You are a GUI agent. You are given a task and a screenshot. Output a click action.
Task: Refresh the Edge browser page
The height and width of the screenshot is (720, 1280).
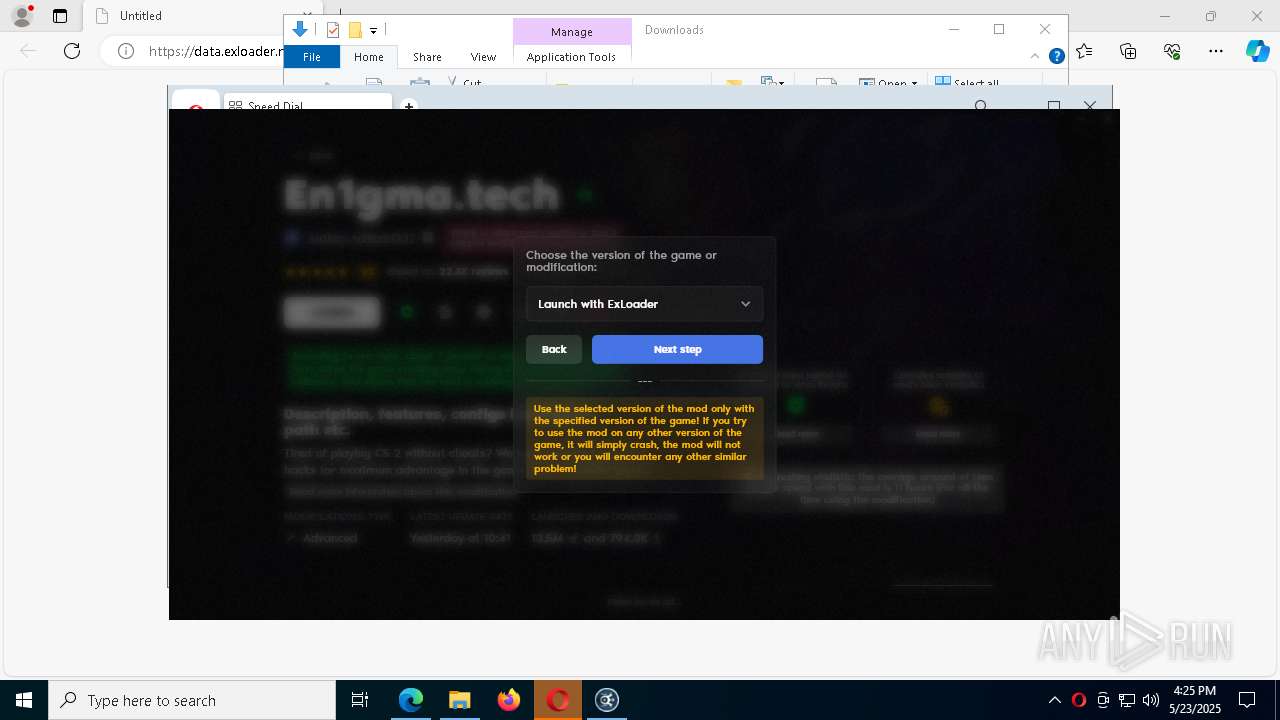(x=72, y=51)
